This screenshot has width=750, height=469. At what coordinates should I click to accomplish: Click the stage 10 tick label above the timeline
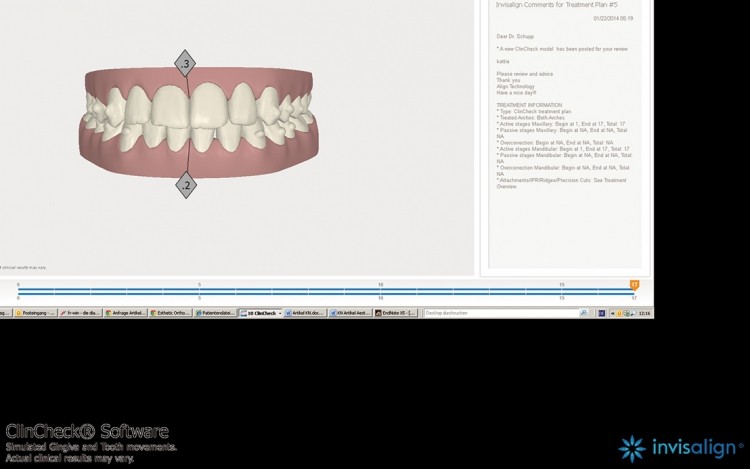coord(380,284)
